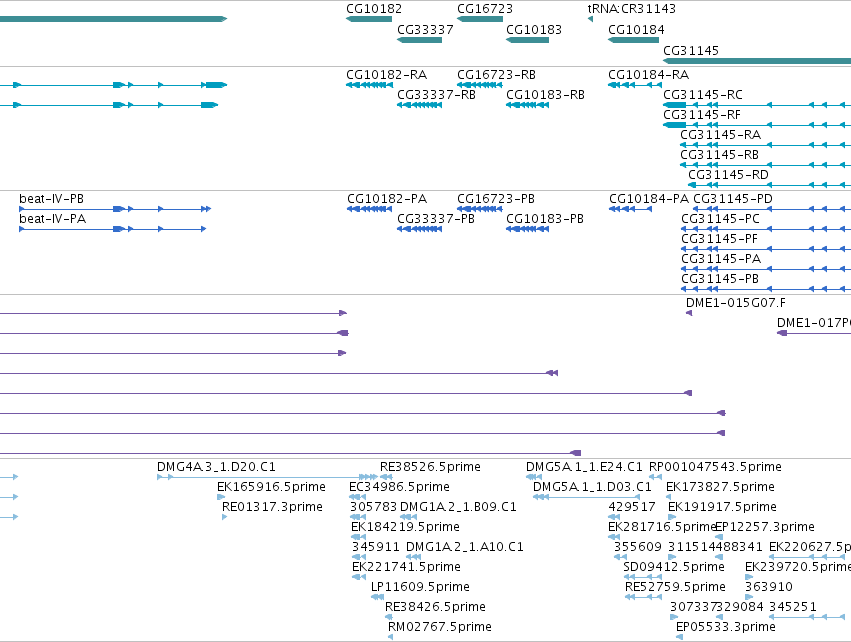This screenshot has height=642, width=851.
Task: Open EST DMG5A1_1.D03.C1
Action: pyautogui.click(x=592, y=487)
